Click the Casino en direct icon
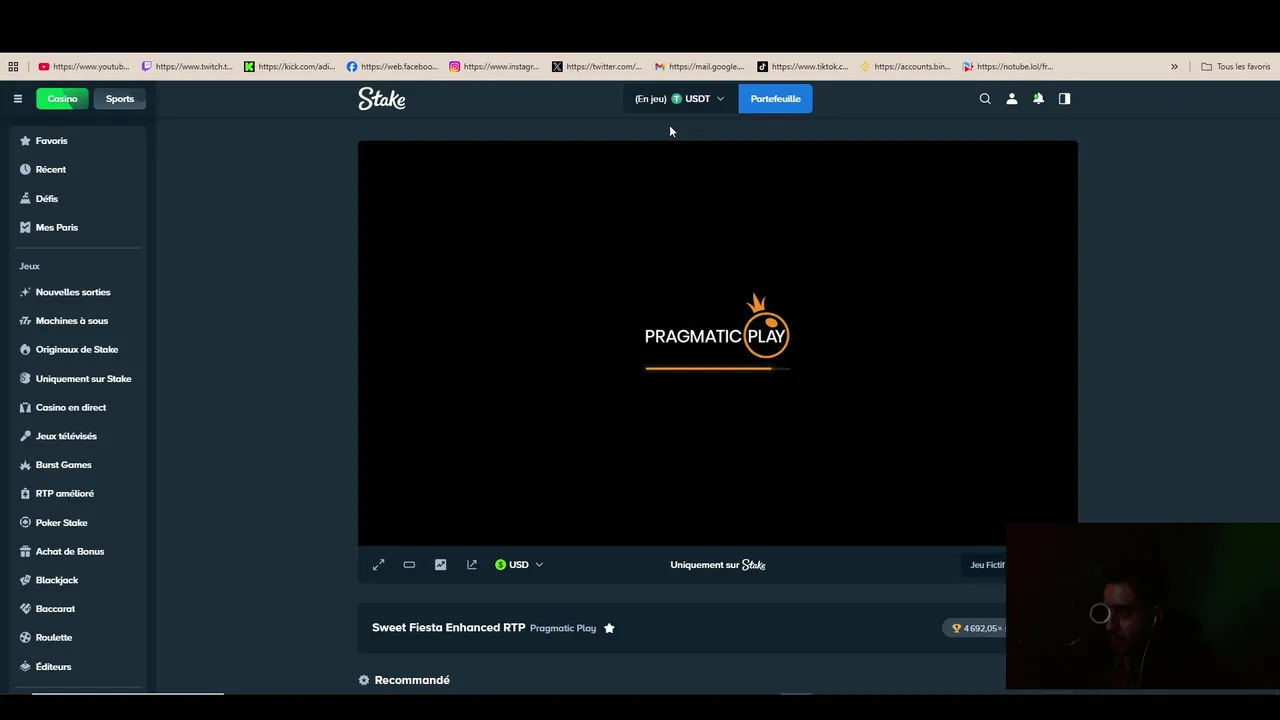1280x720 pixels. [x=25, y=408]
